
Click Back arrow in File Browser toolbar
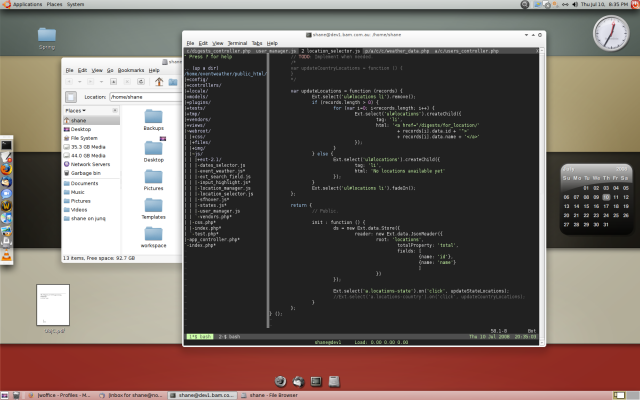(69, 82)
